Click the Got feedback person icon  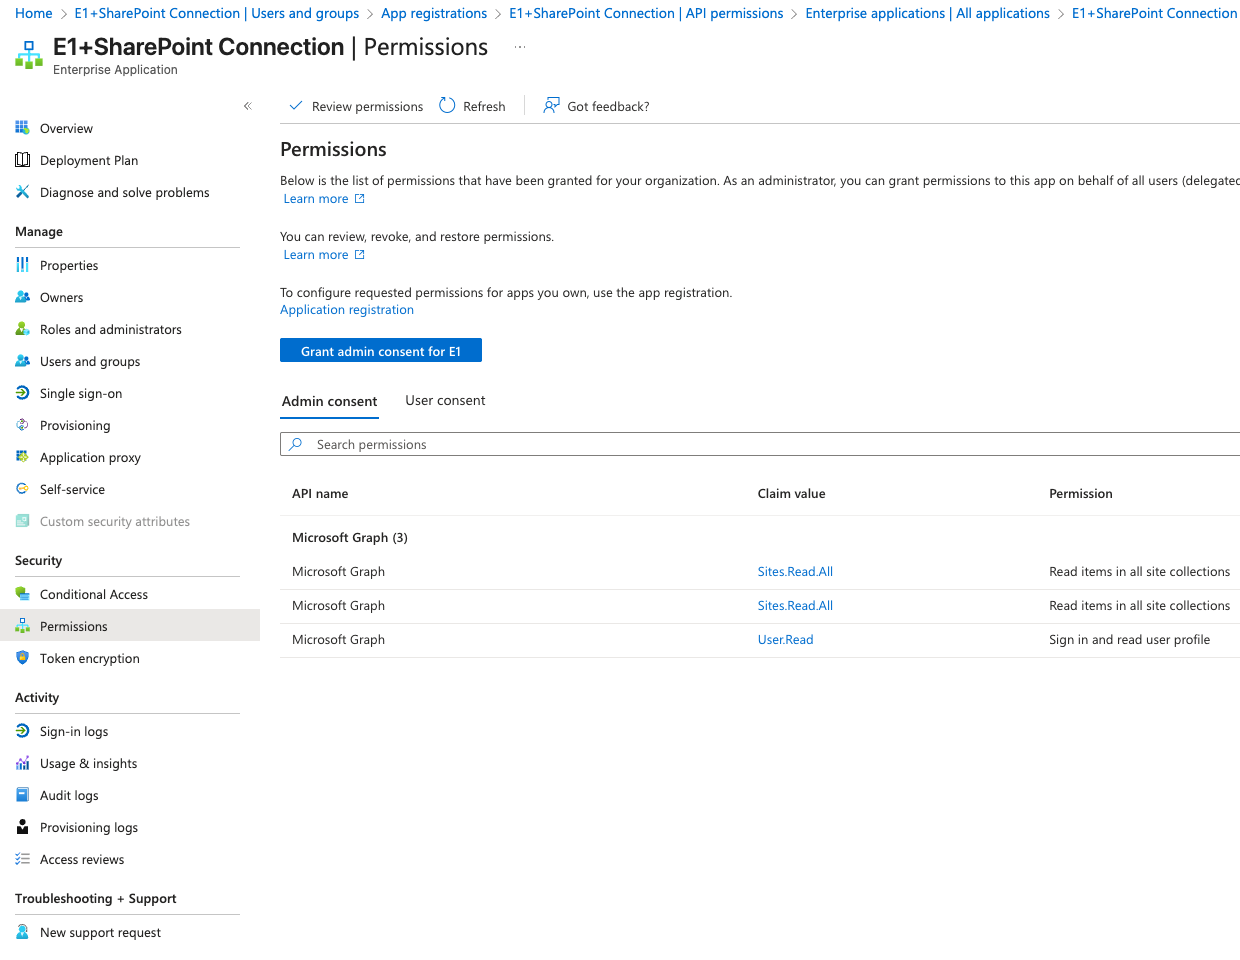(x=551, y=105)
